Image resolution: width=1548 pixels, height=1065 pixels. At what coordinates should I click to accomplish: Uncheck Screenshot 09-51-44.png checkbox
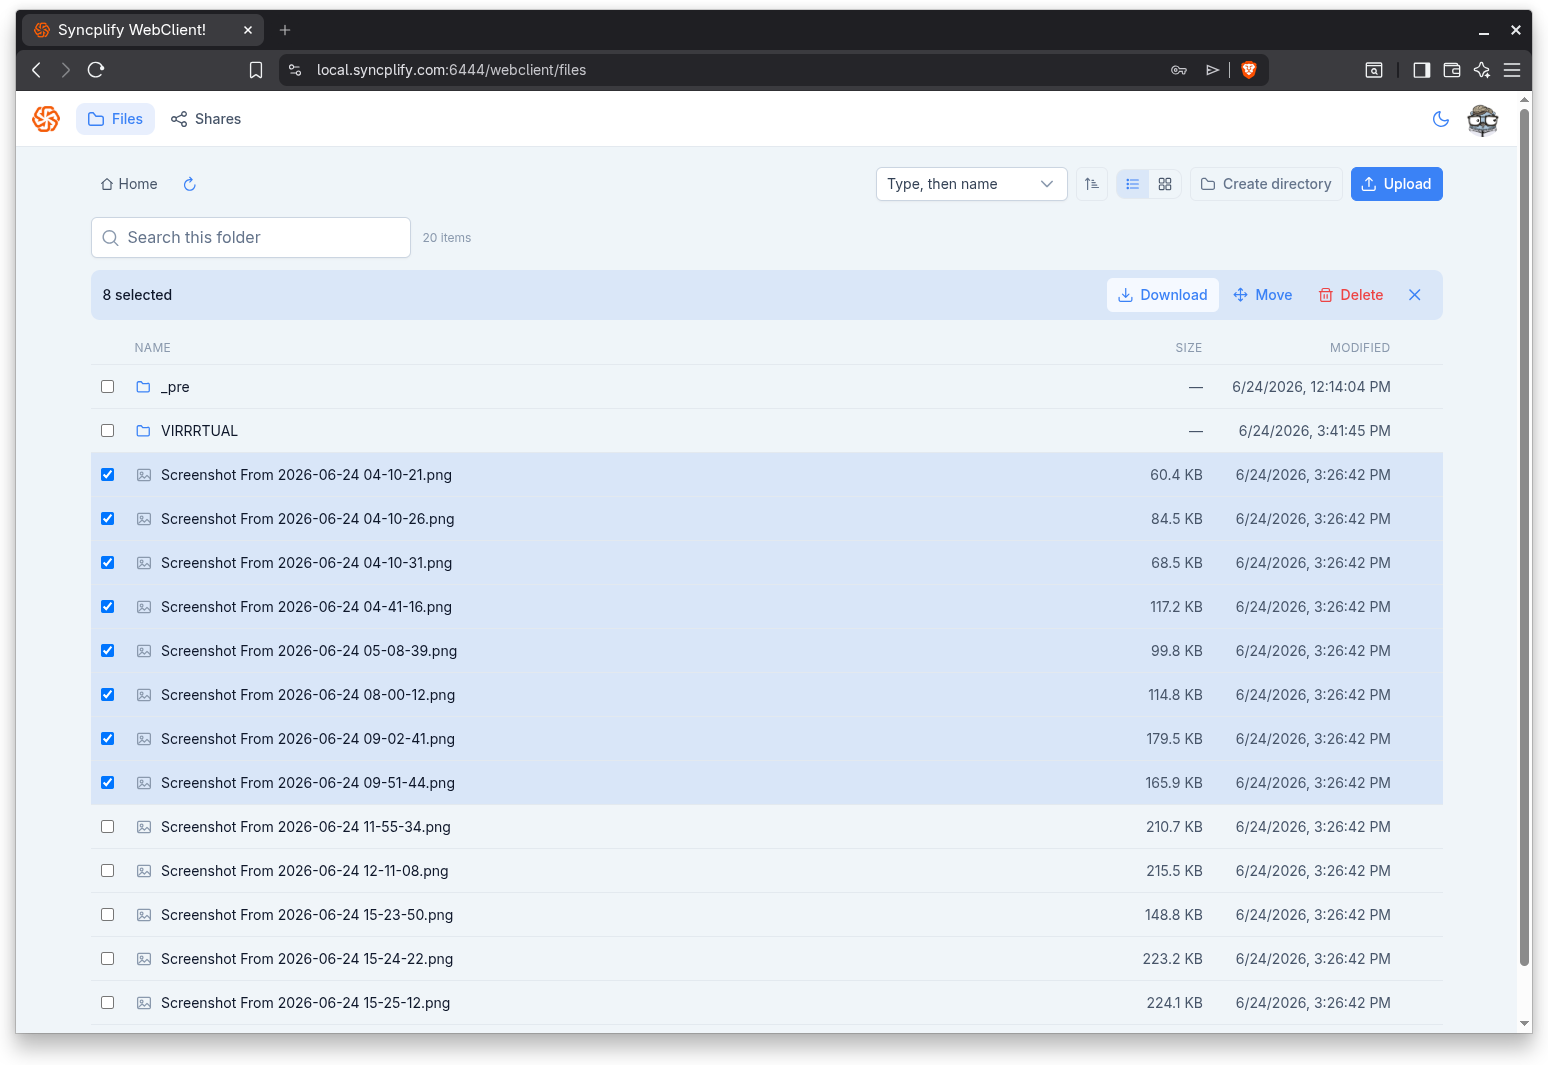point(108,783)
